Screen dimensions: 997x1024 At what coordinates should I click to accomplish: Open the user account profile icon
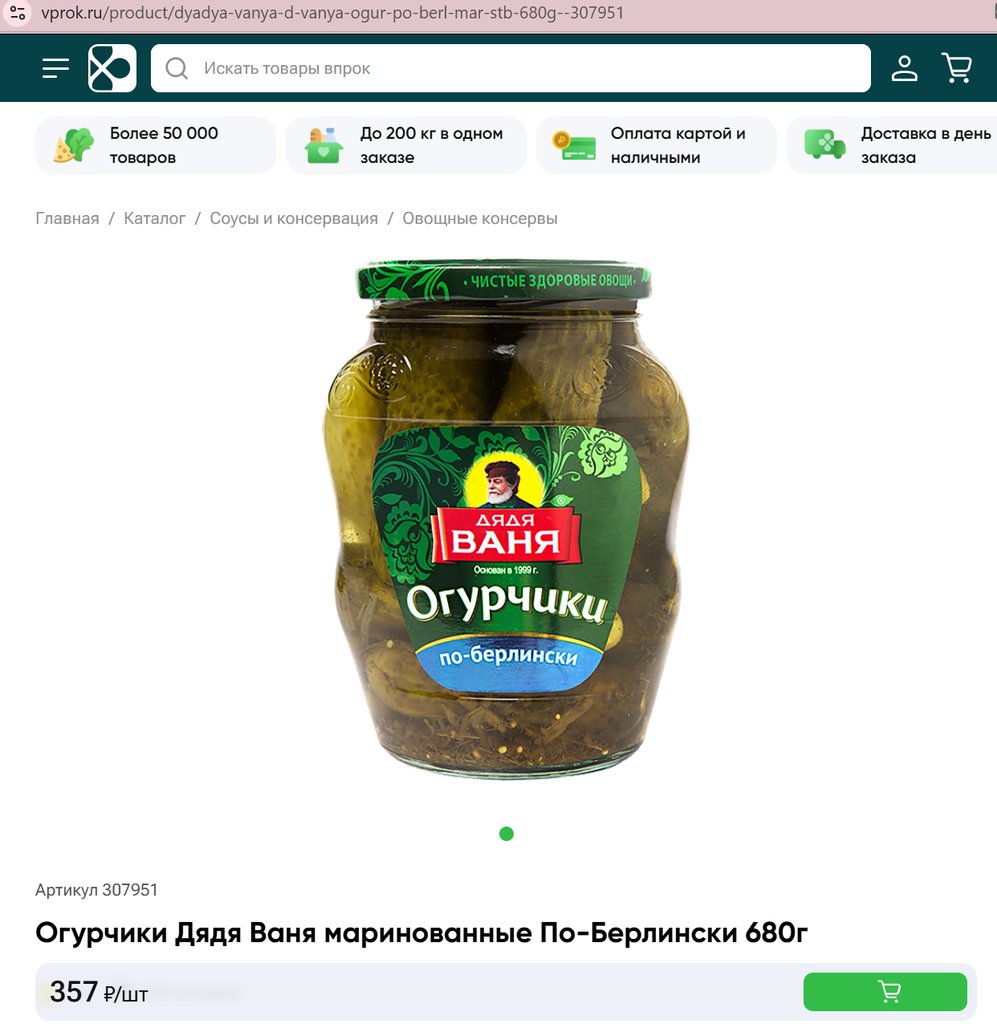coord(904,68)
